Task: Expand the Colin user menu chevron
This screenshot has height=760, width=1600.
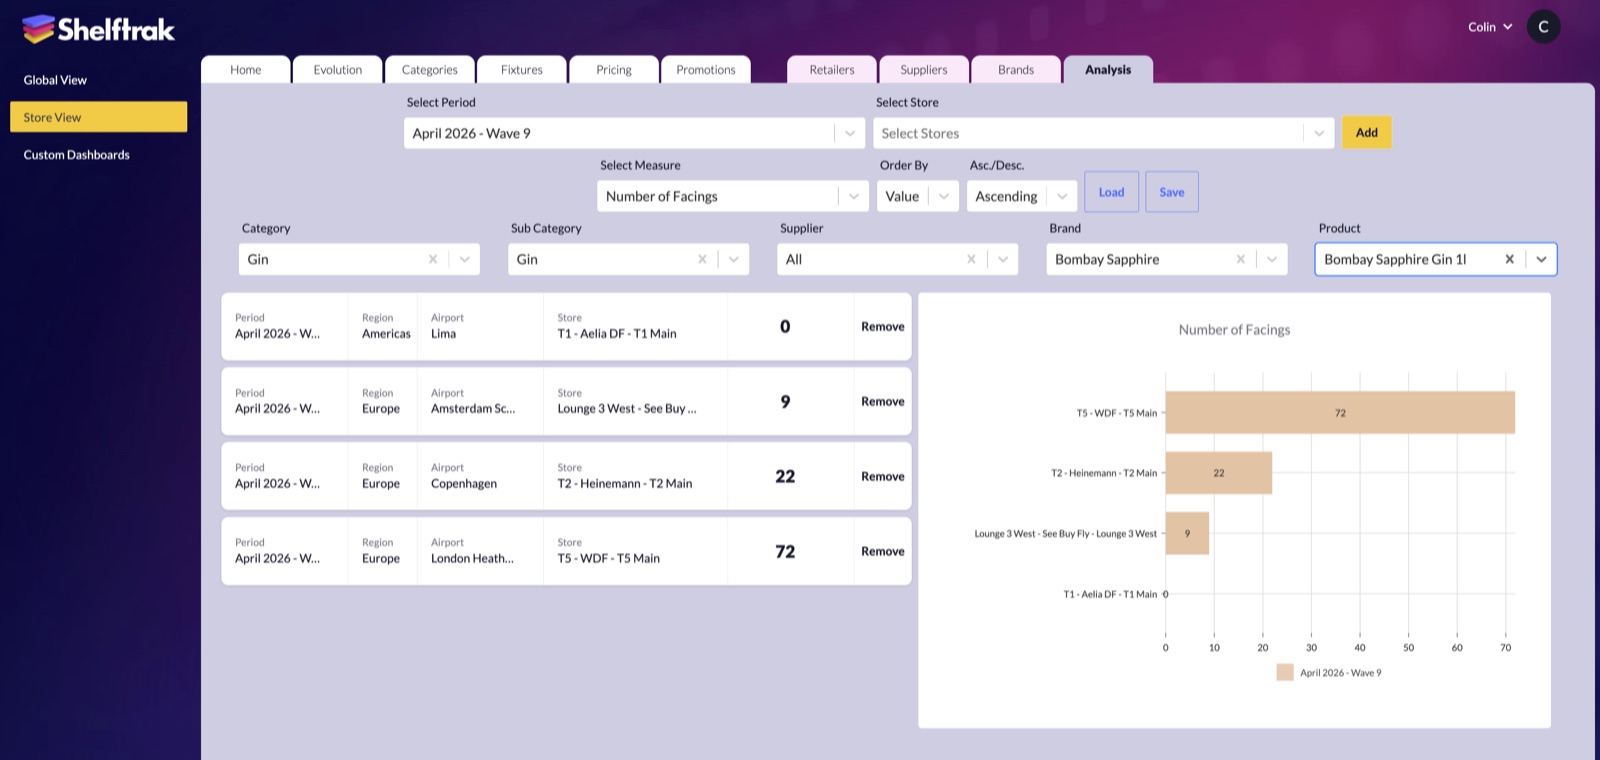Action: tap(1507, 27)
